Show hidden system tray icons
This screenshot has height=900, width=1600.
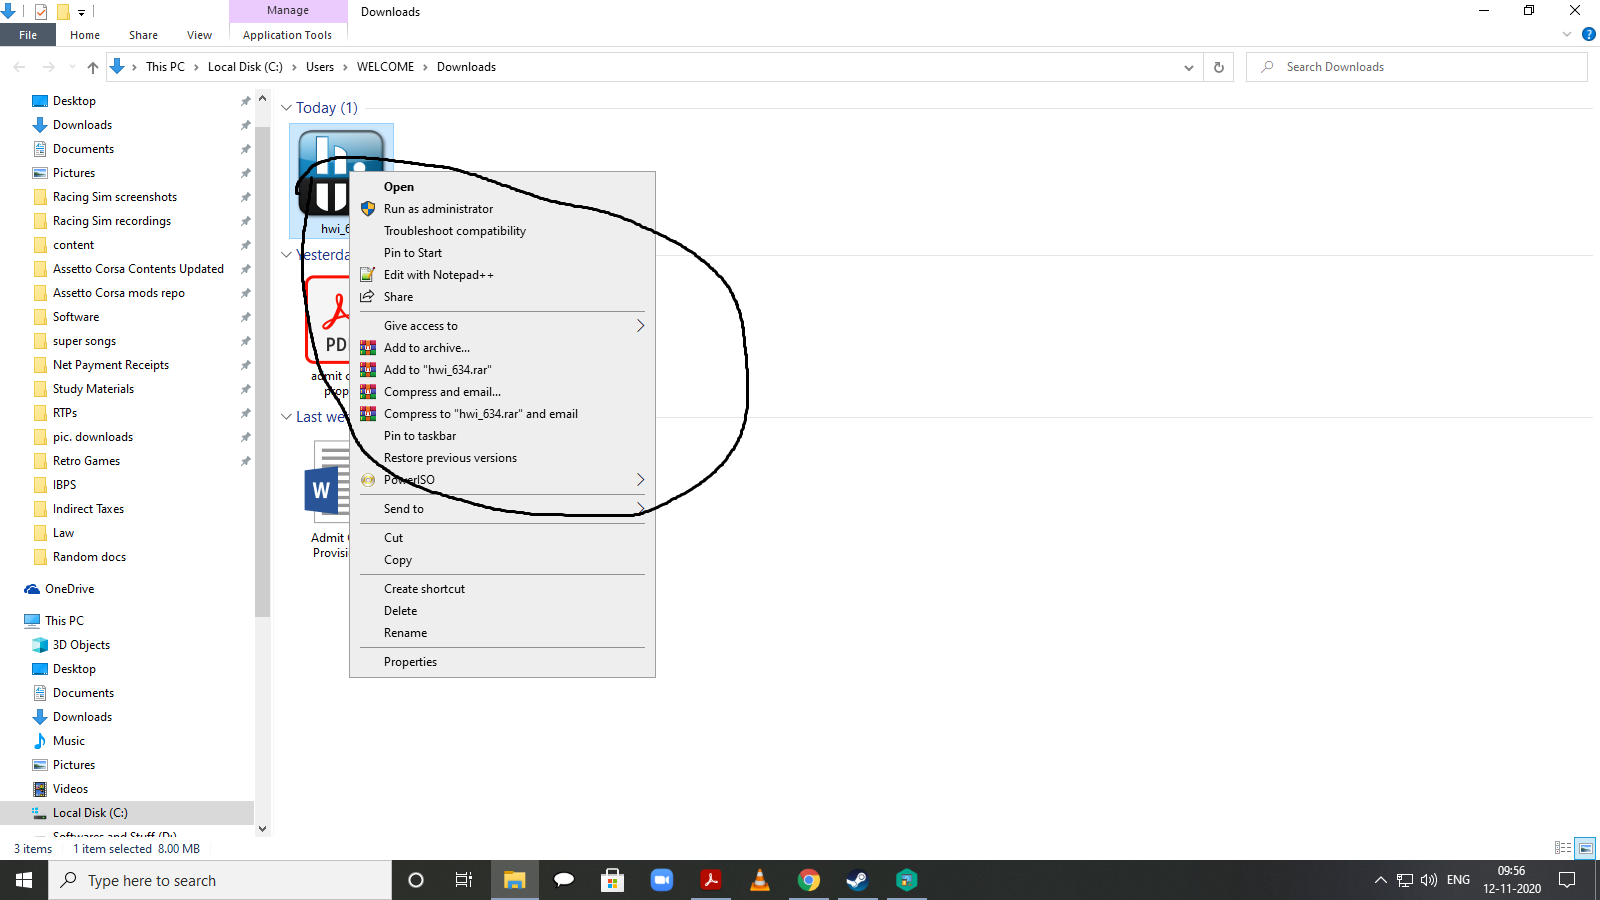click(x=1381, y=880)
